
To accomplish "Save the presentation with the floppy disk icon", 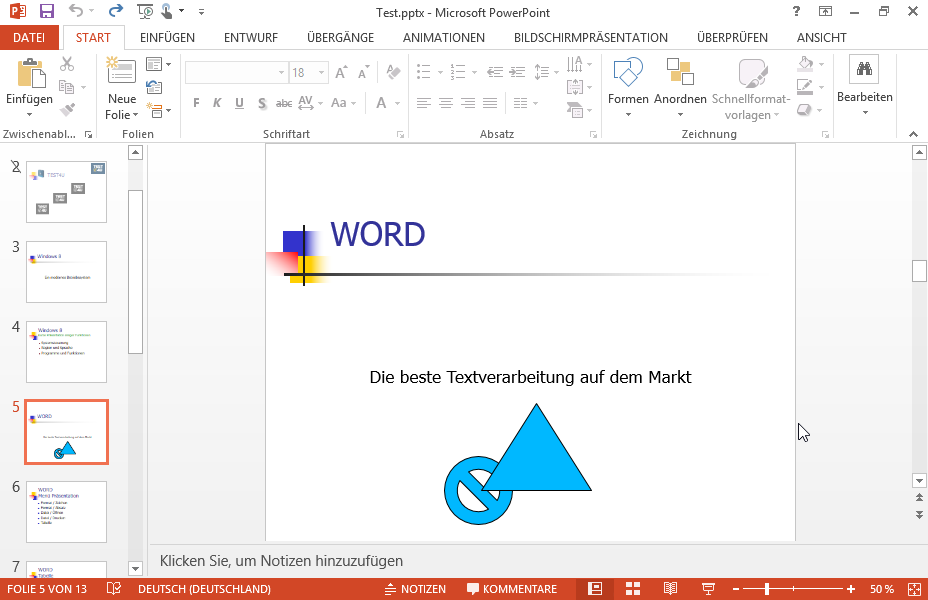I will [46, 11].
